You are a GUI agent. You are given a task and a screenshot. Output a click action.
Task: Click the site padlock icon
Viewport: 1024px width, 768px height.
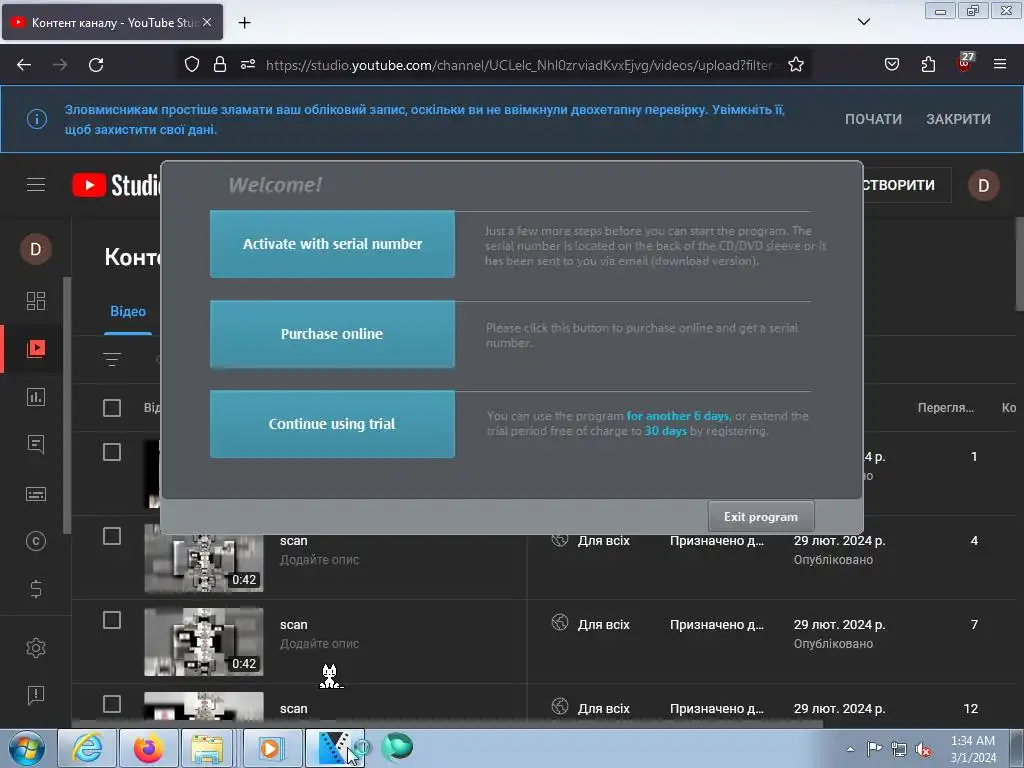click(220, 65)
